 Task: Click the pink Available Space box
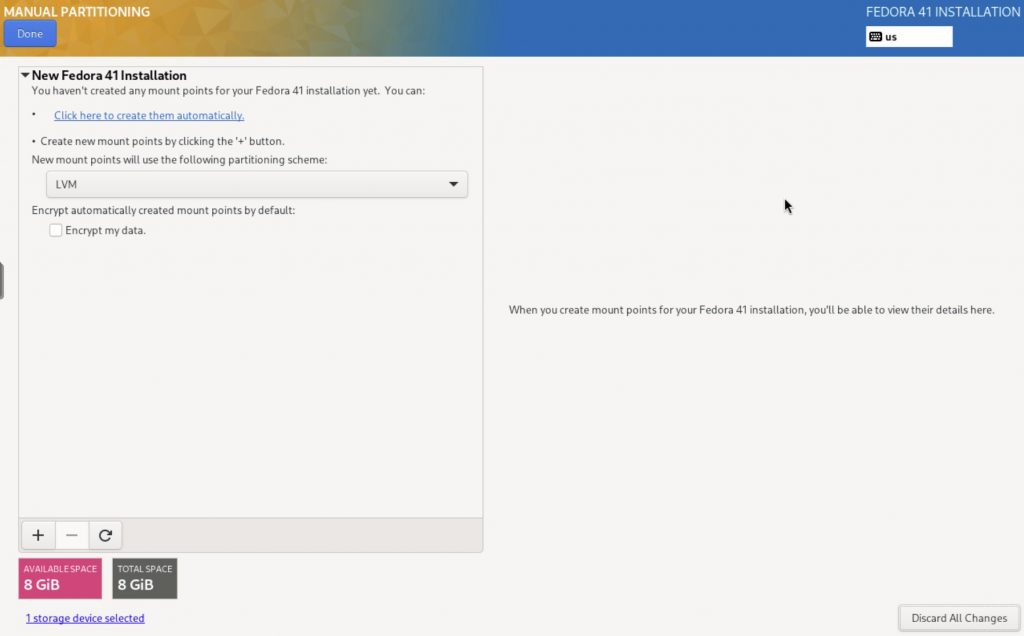point(60,578)
